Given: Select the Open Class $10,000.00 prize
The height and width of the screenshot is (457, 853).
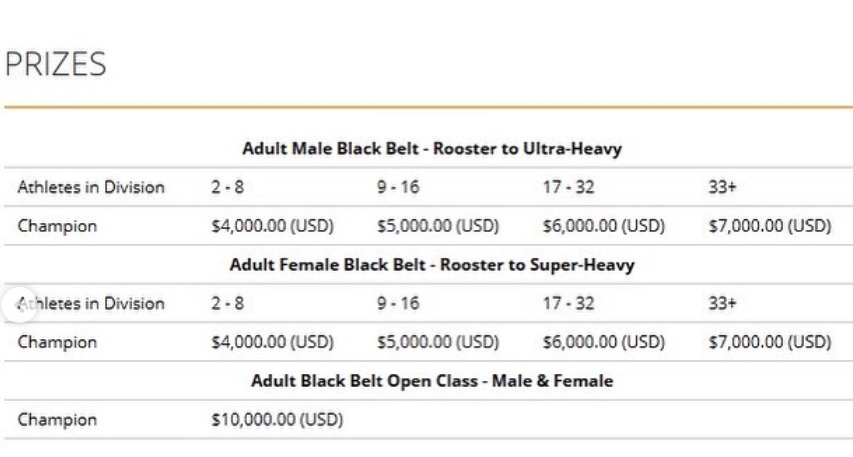Looking at the screenshot, I should click(277, 420).
